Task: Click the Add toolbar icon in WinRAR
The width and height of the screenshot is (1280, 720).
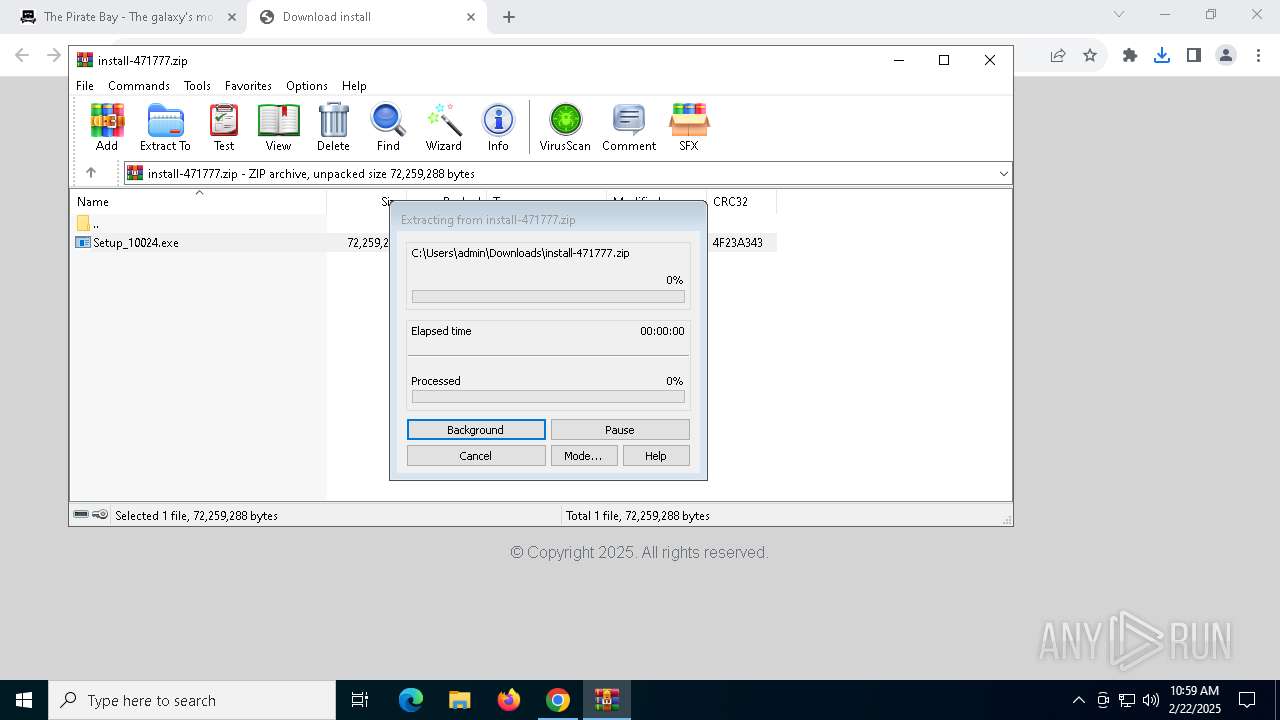Action: 107,127
